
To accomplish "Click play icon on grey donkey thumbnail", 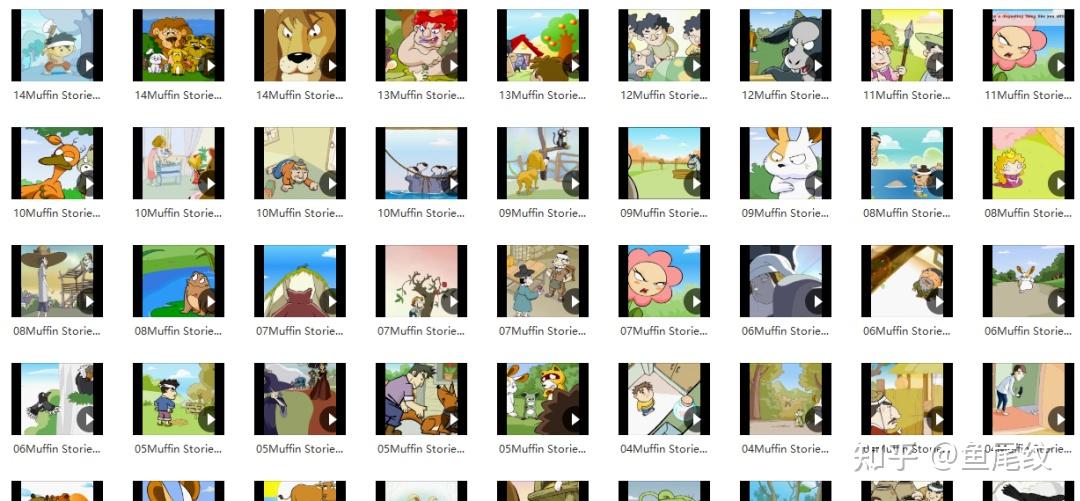I will pos(817,65).
